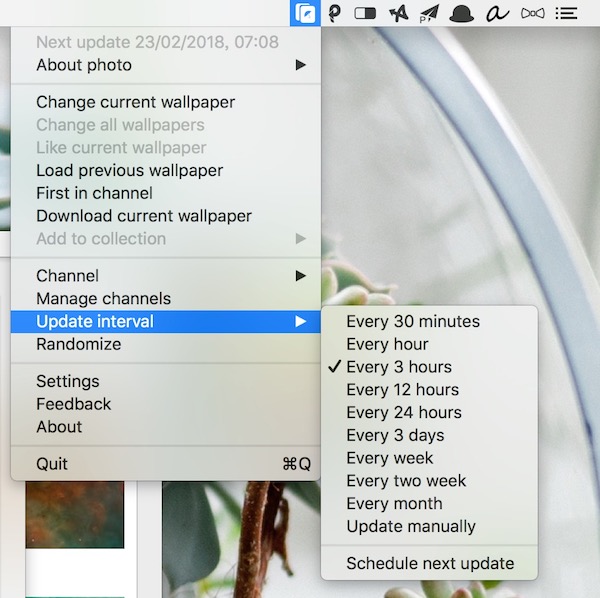Open the P-shaped menu bar icon
This screenshot has width=600, height=598.
pyautogui.click(x=335, y=13)
